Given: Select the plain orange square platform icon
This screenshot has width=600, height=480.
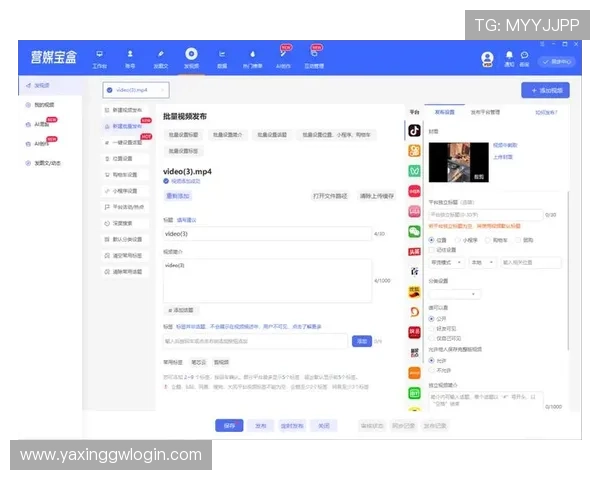Looking at the screenshot, I should tap(414, 372).
